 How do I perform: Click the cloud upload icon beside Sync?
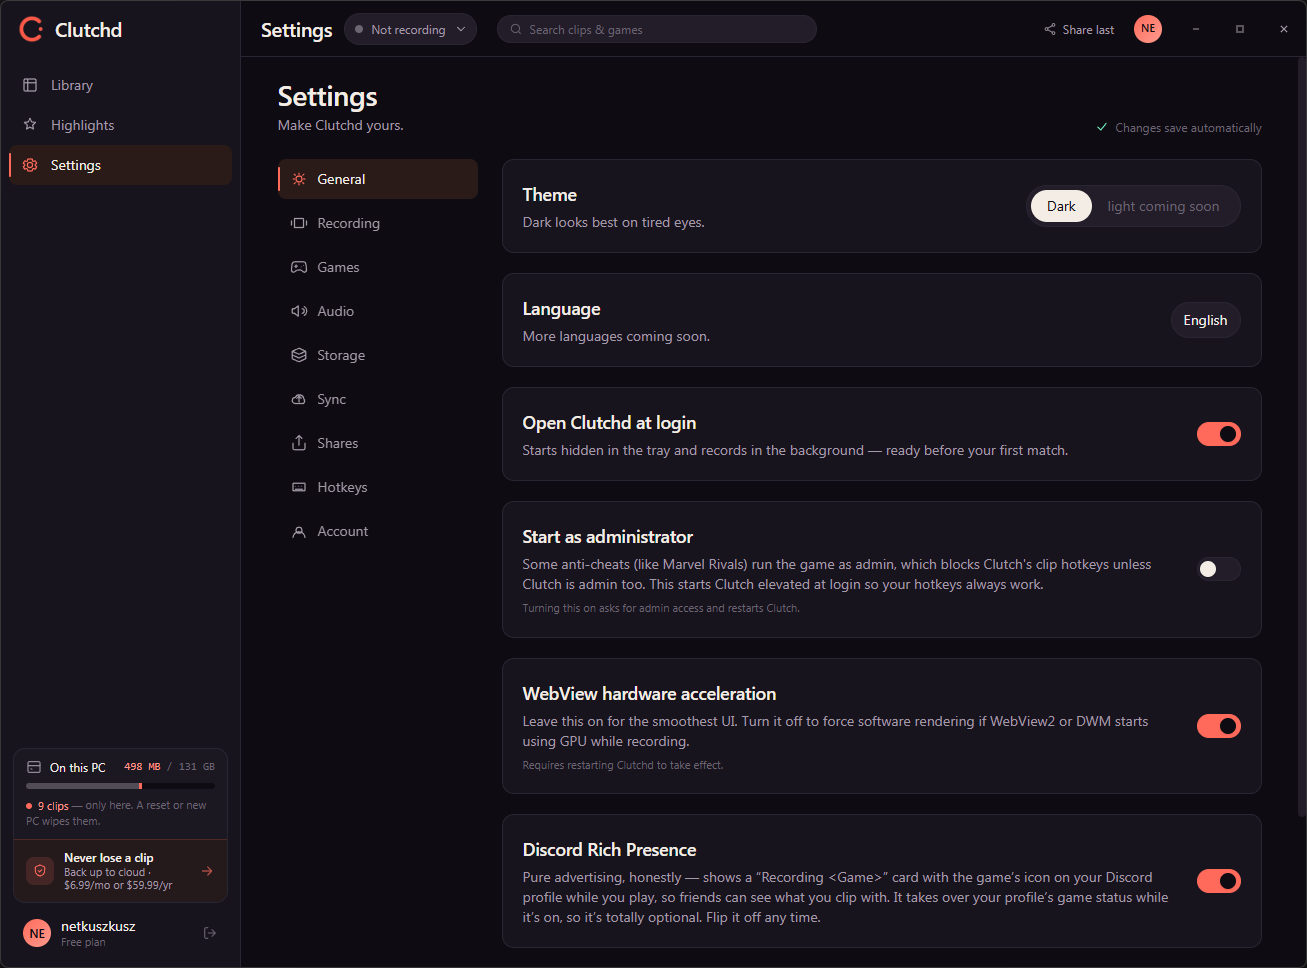[x=299, y=399]
